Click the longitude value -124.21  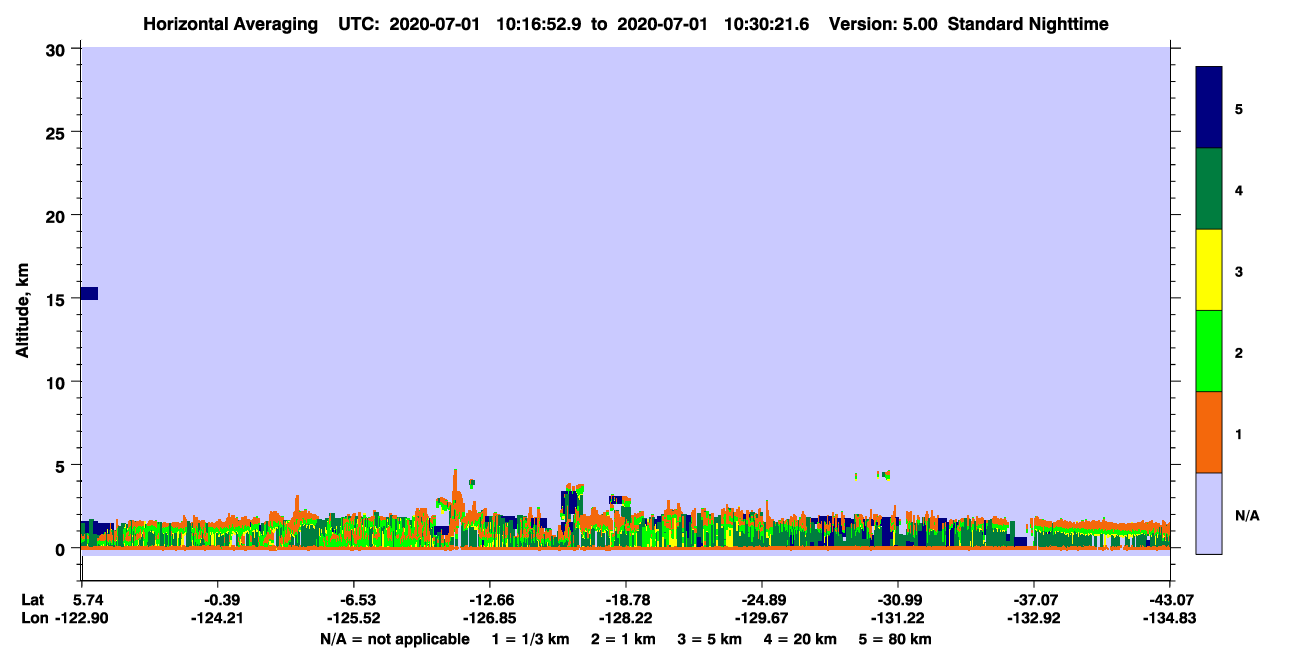tap(217, 618)
